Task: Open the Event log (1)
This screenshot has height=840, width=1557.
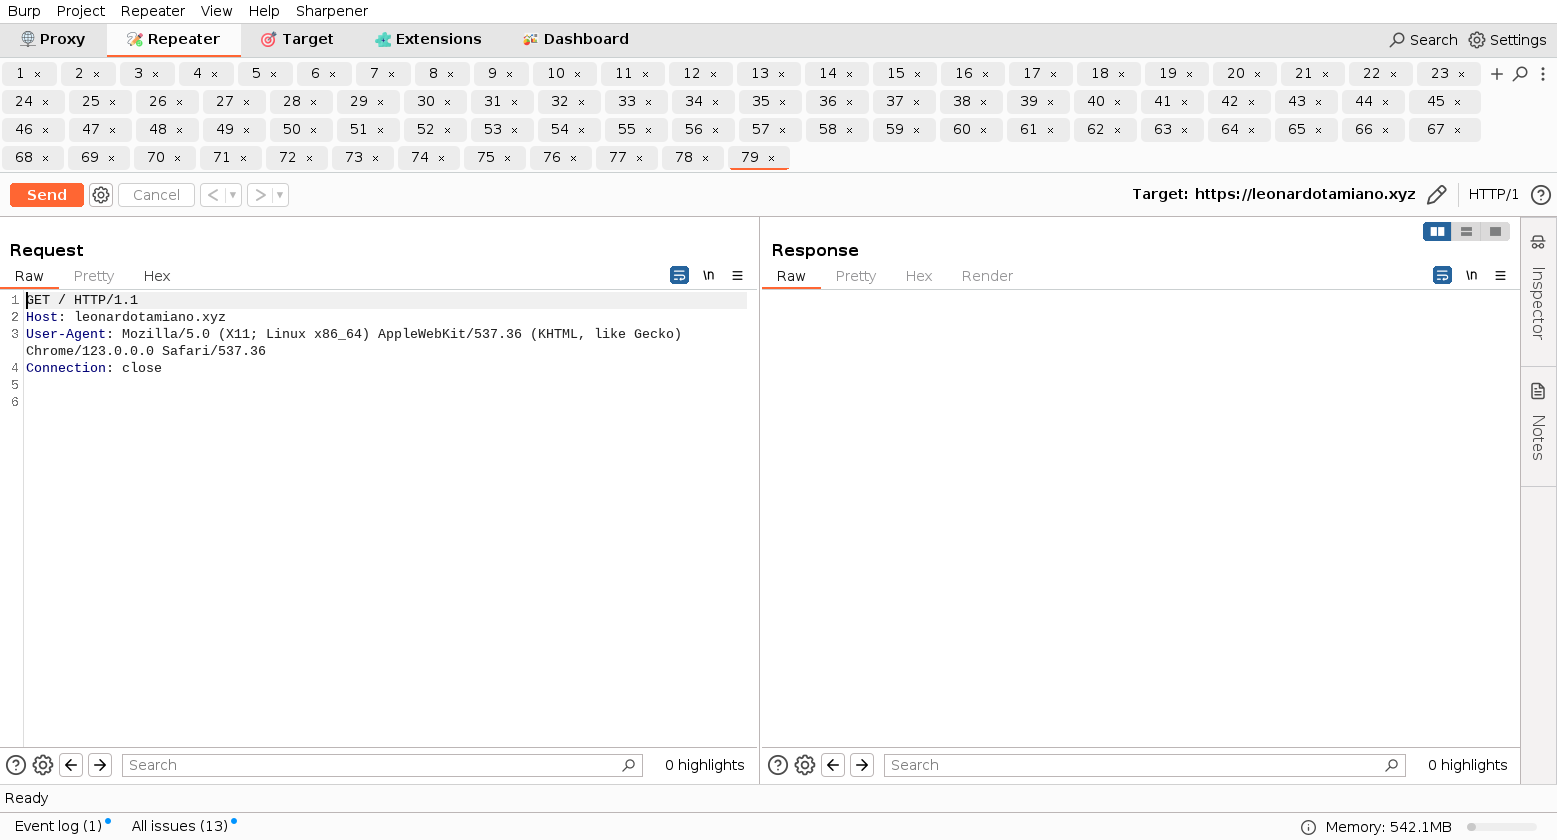Action: 58,826
